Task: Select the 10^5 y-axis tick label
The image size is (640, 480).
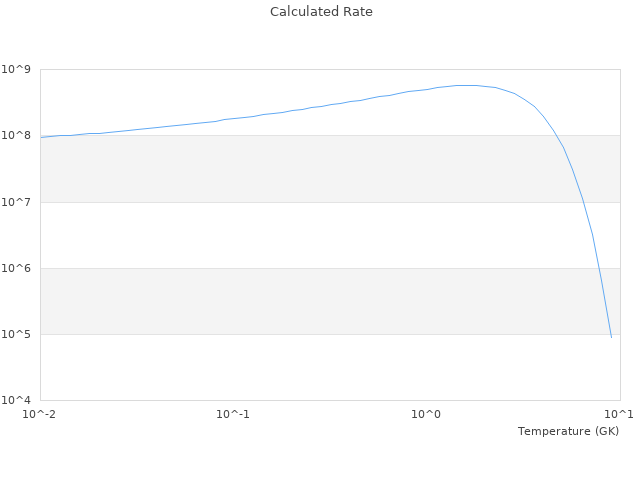Action: coord(18,334)
